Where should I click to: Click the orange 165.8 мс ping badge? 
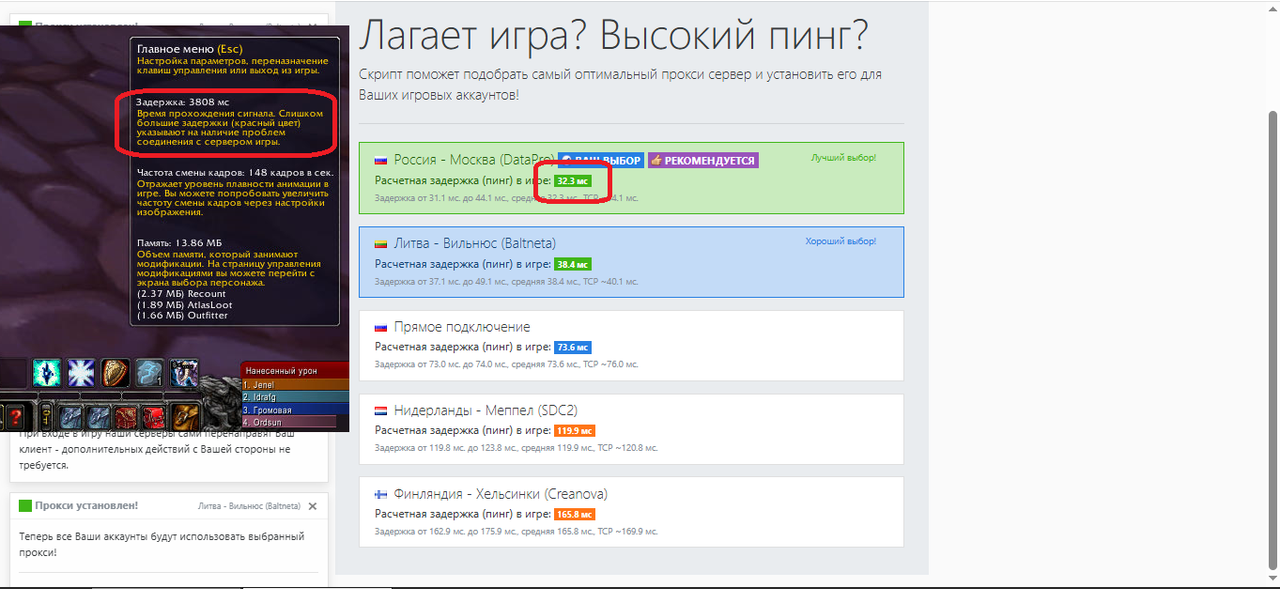[x=575, y=514]
